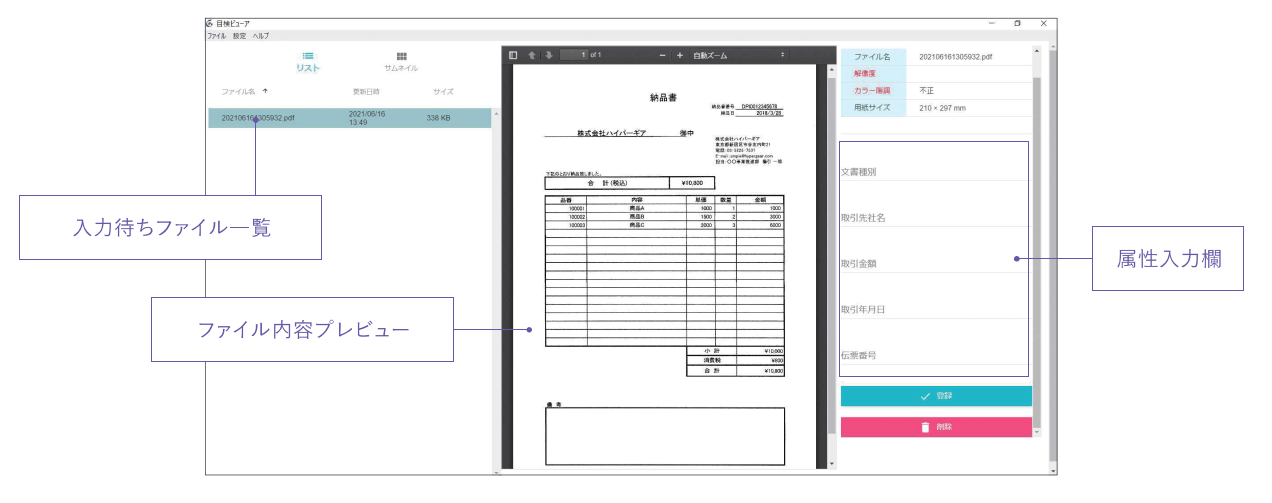Image resolution: width=1272 pixels, height=503 pixels.
Task: Zoom out with the minus icon
Action: coord(663,55)
